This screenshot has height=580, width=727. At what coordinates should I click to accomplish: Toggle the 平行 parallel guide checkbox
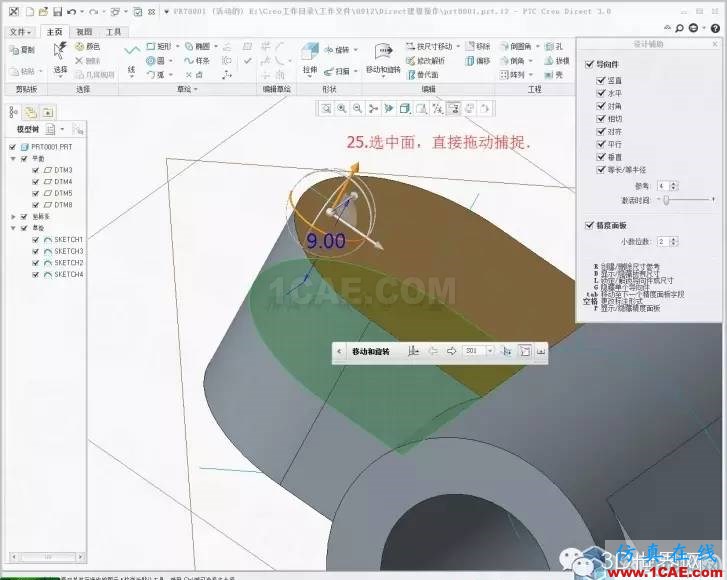pos(601,144)
